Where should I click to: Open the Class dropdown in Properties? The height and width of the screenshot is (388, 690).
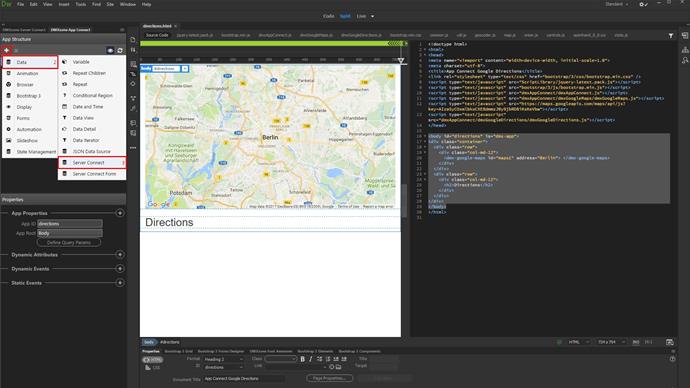[281, 359]
